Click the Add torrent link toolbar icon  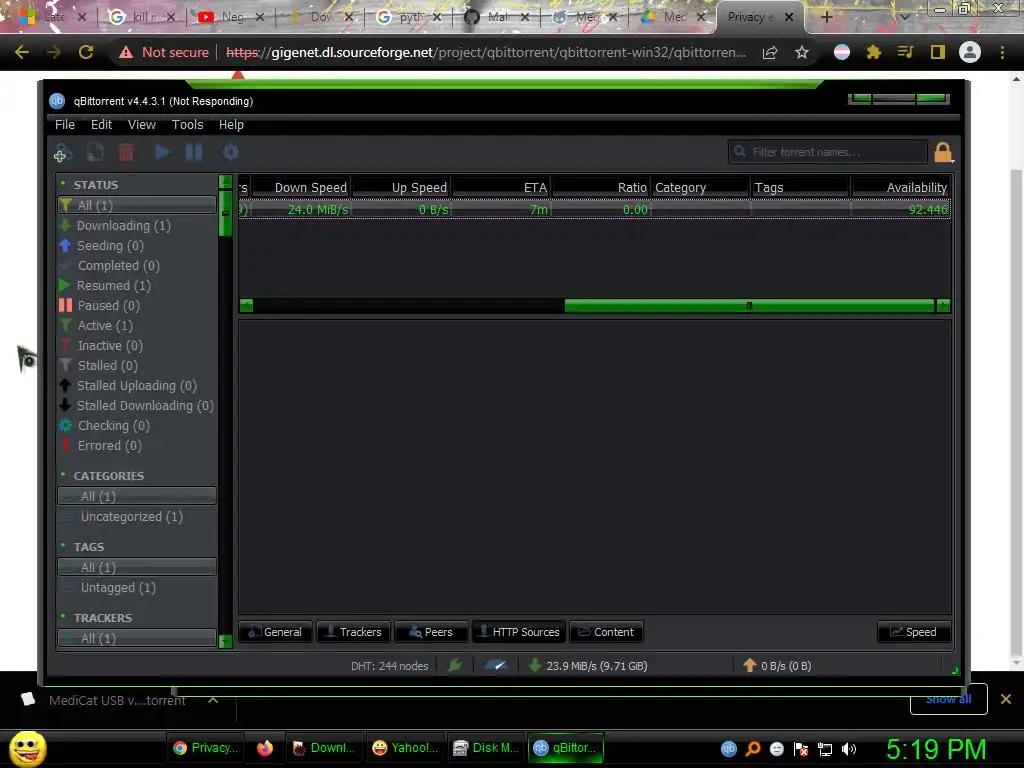pos(63,153)
